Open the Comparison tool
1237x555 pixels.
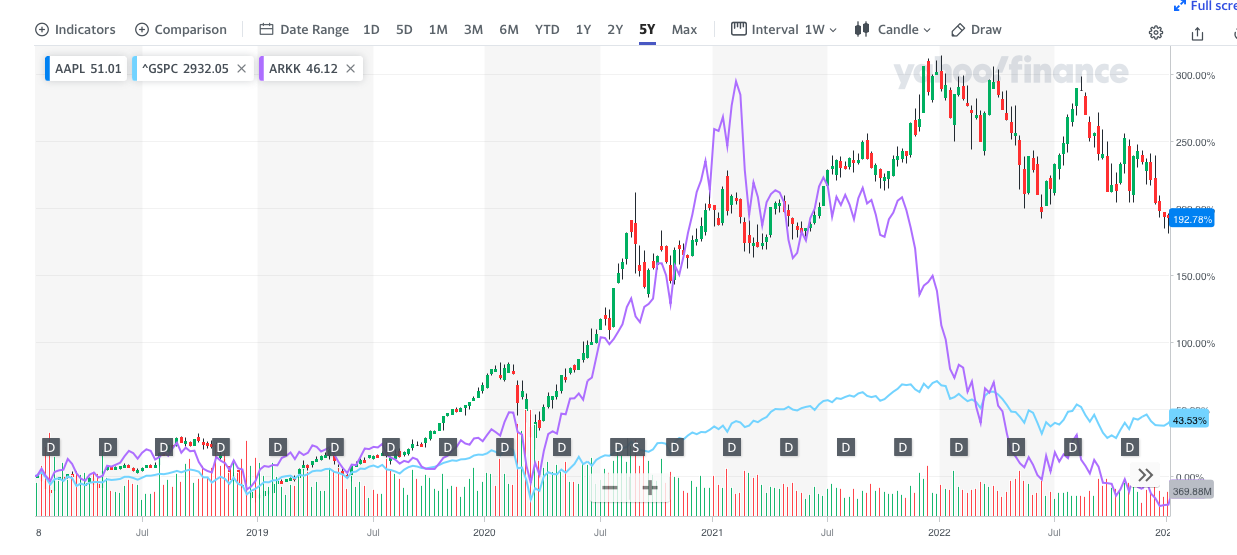click(x=181, y=29)
